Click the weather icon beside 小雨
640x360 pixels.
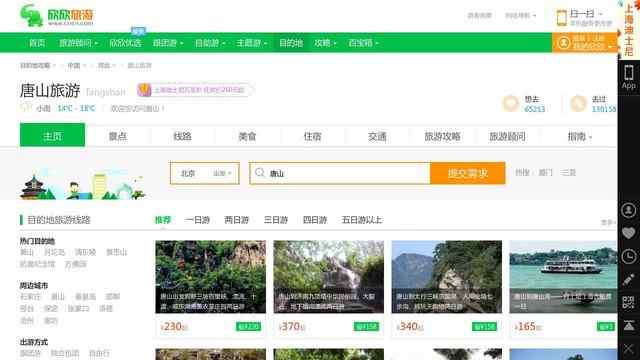(x=26, y=108)
